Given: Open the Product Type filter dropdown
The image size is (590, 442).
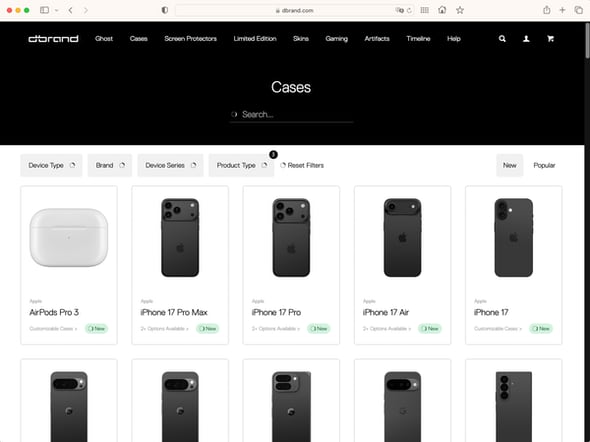Looking at the screenshot, I should tap(241, 165).
